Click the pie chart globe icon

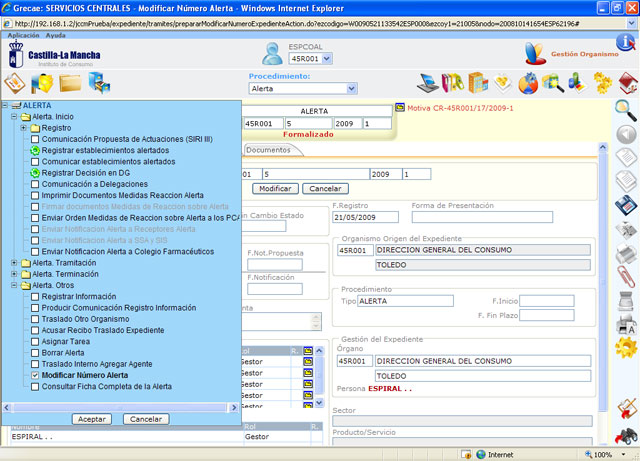pos(528,83)
